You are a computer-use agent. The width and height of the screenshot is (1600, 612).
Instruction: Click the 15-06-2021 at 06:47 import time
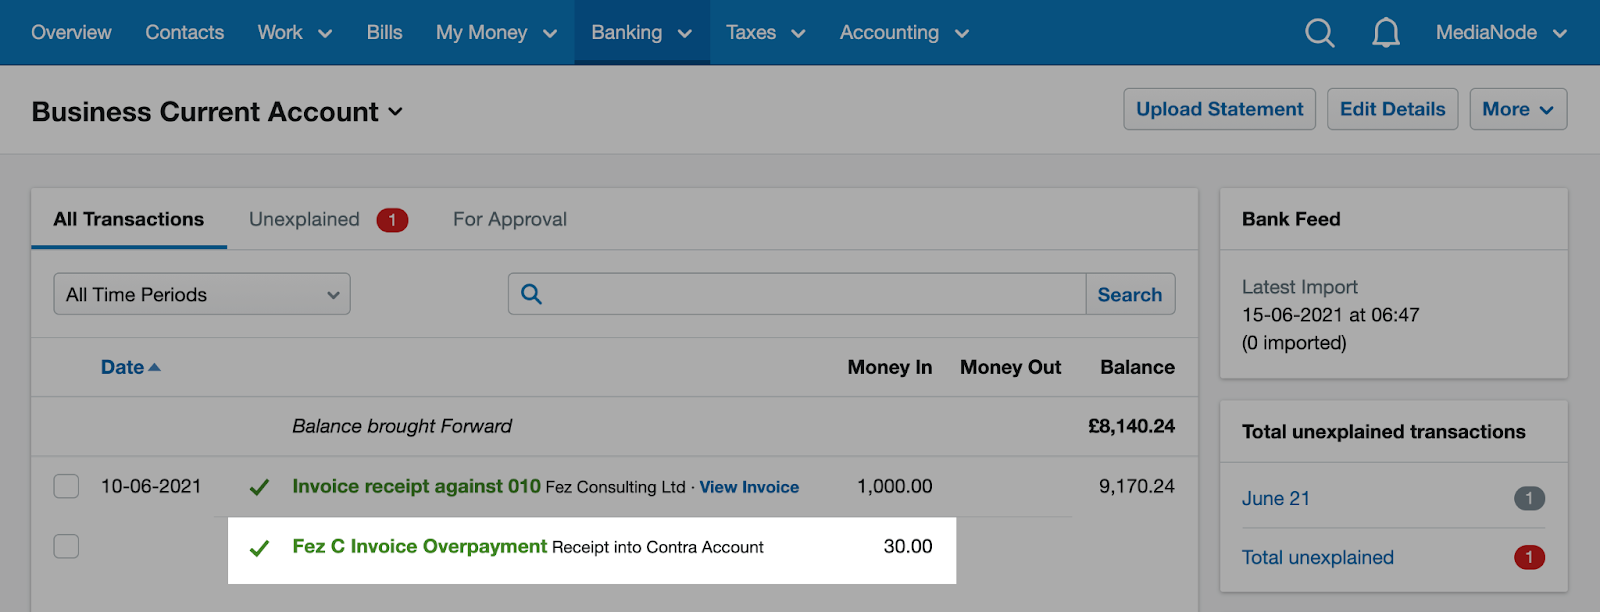(1331, 315)
